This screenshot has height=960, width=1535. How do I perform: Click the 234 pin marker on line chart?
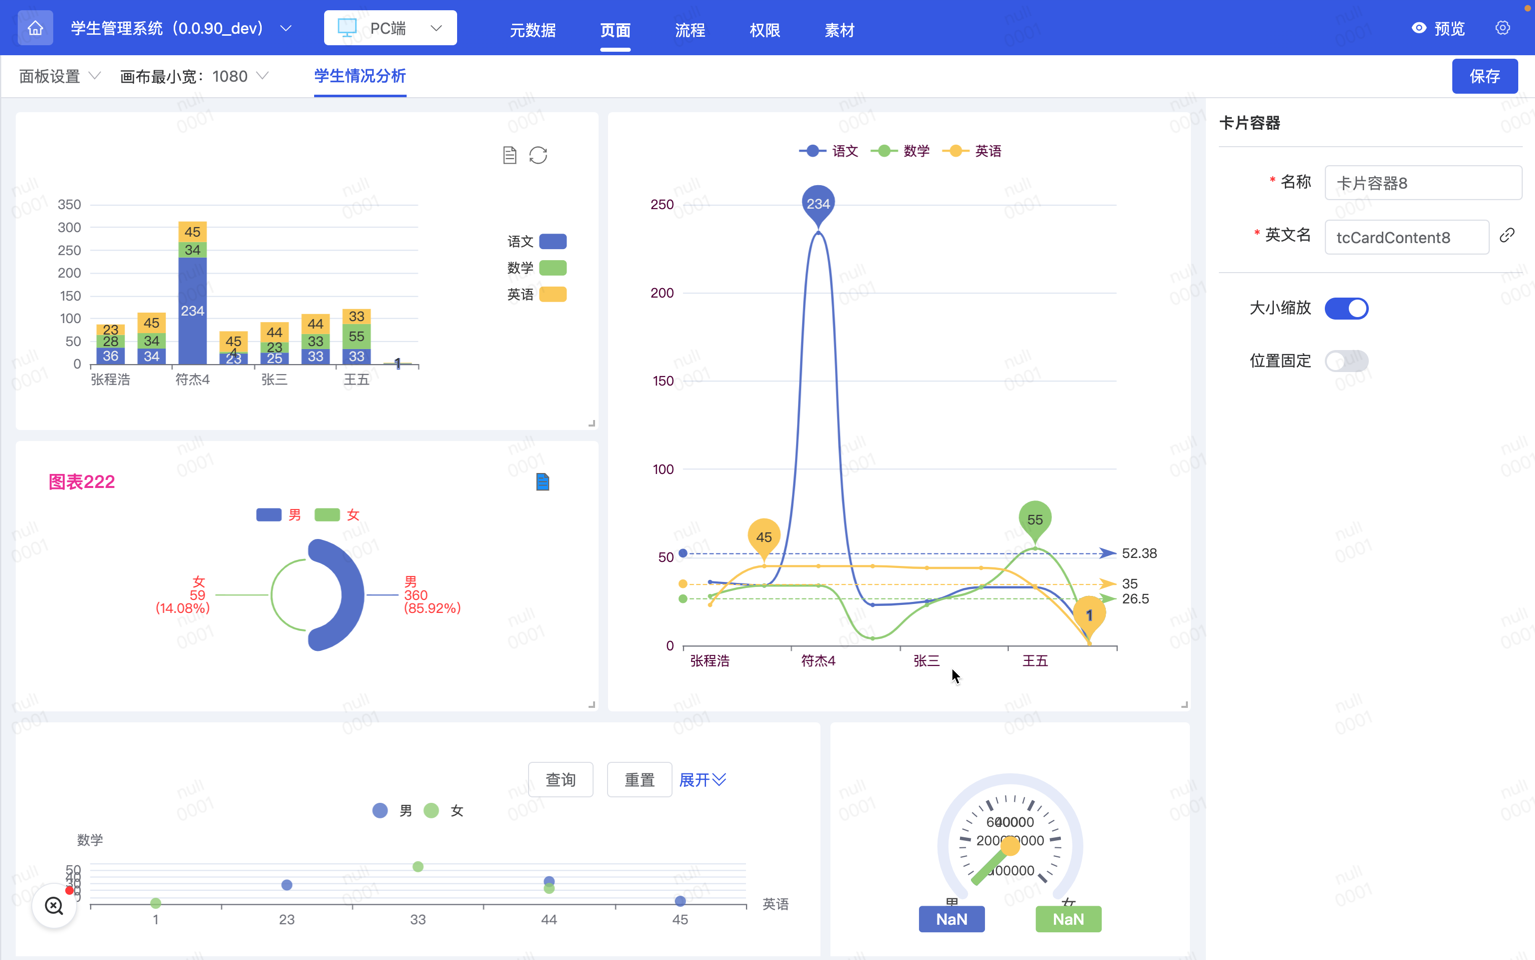(x=818, y=204)
